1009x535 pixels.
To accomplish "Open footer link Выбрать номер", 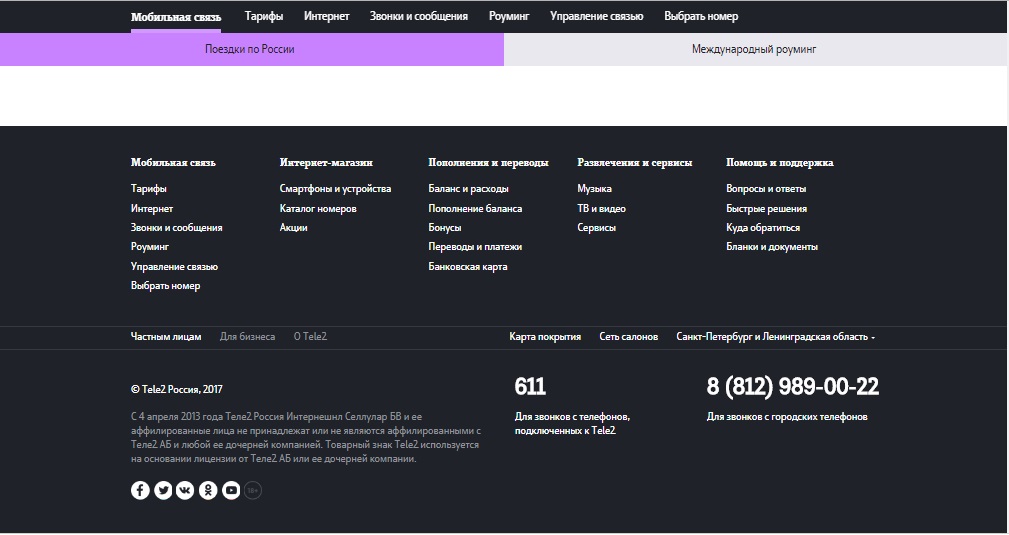I will (165, 286).
